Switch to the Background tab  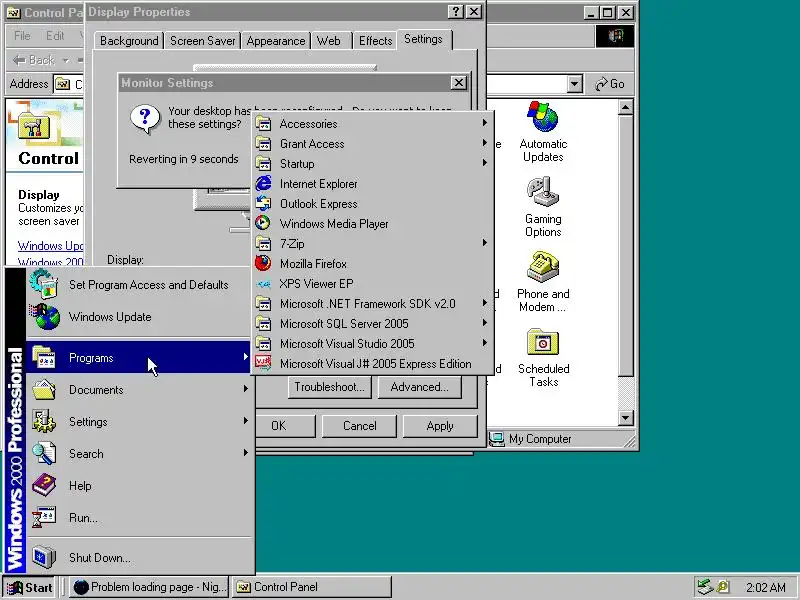coord(129,41)
